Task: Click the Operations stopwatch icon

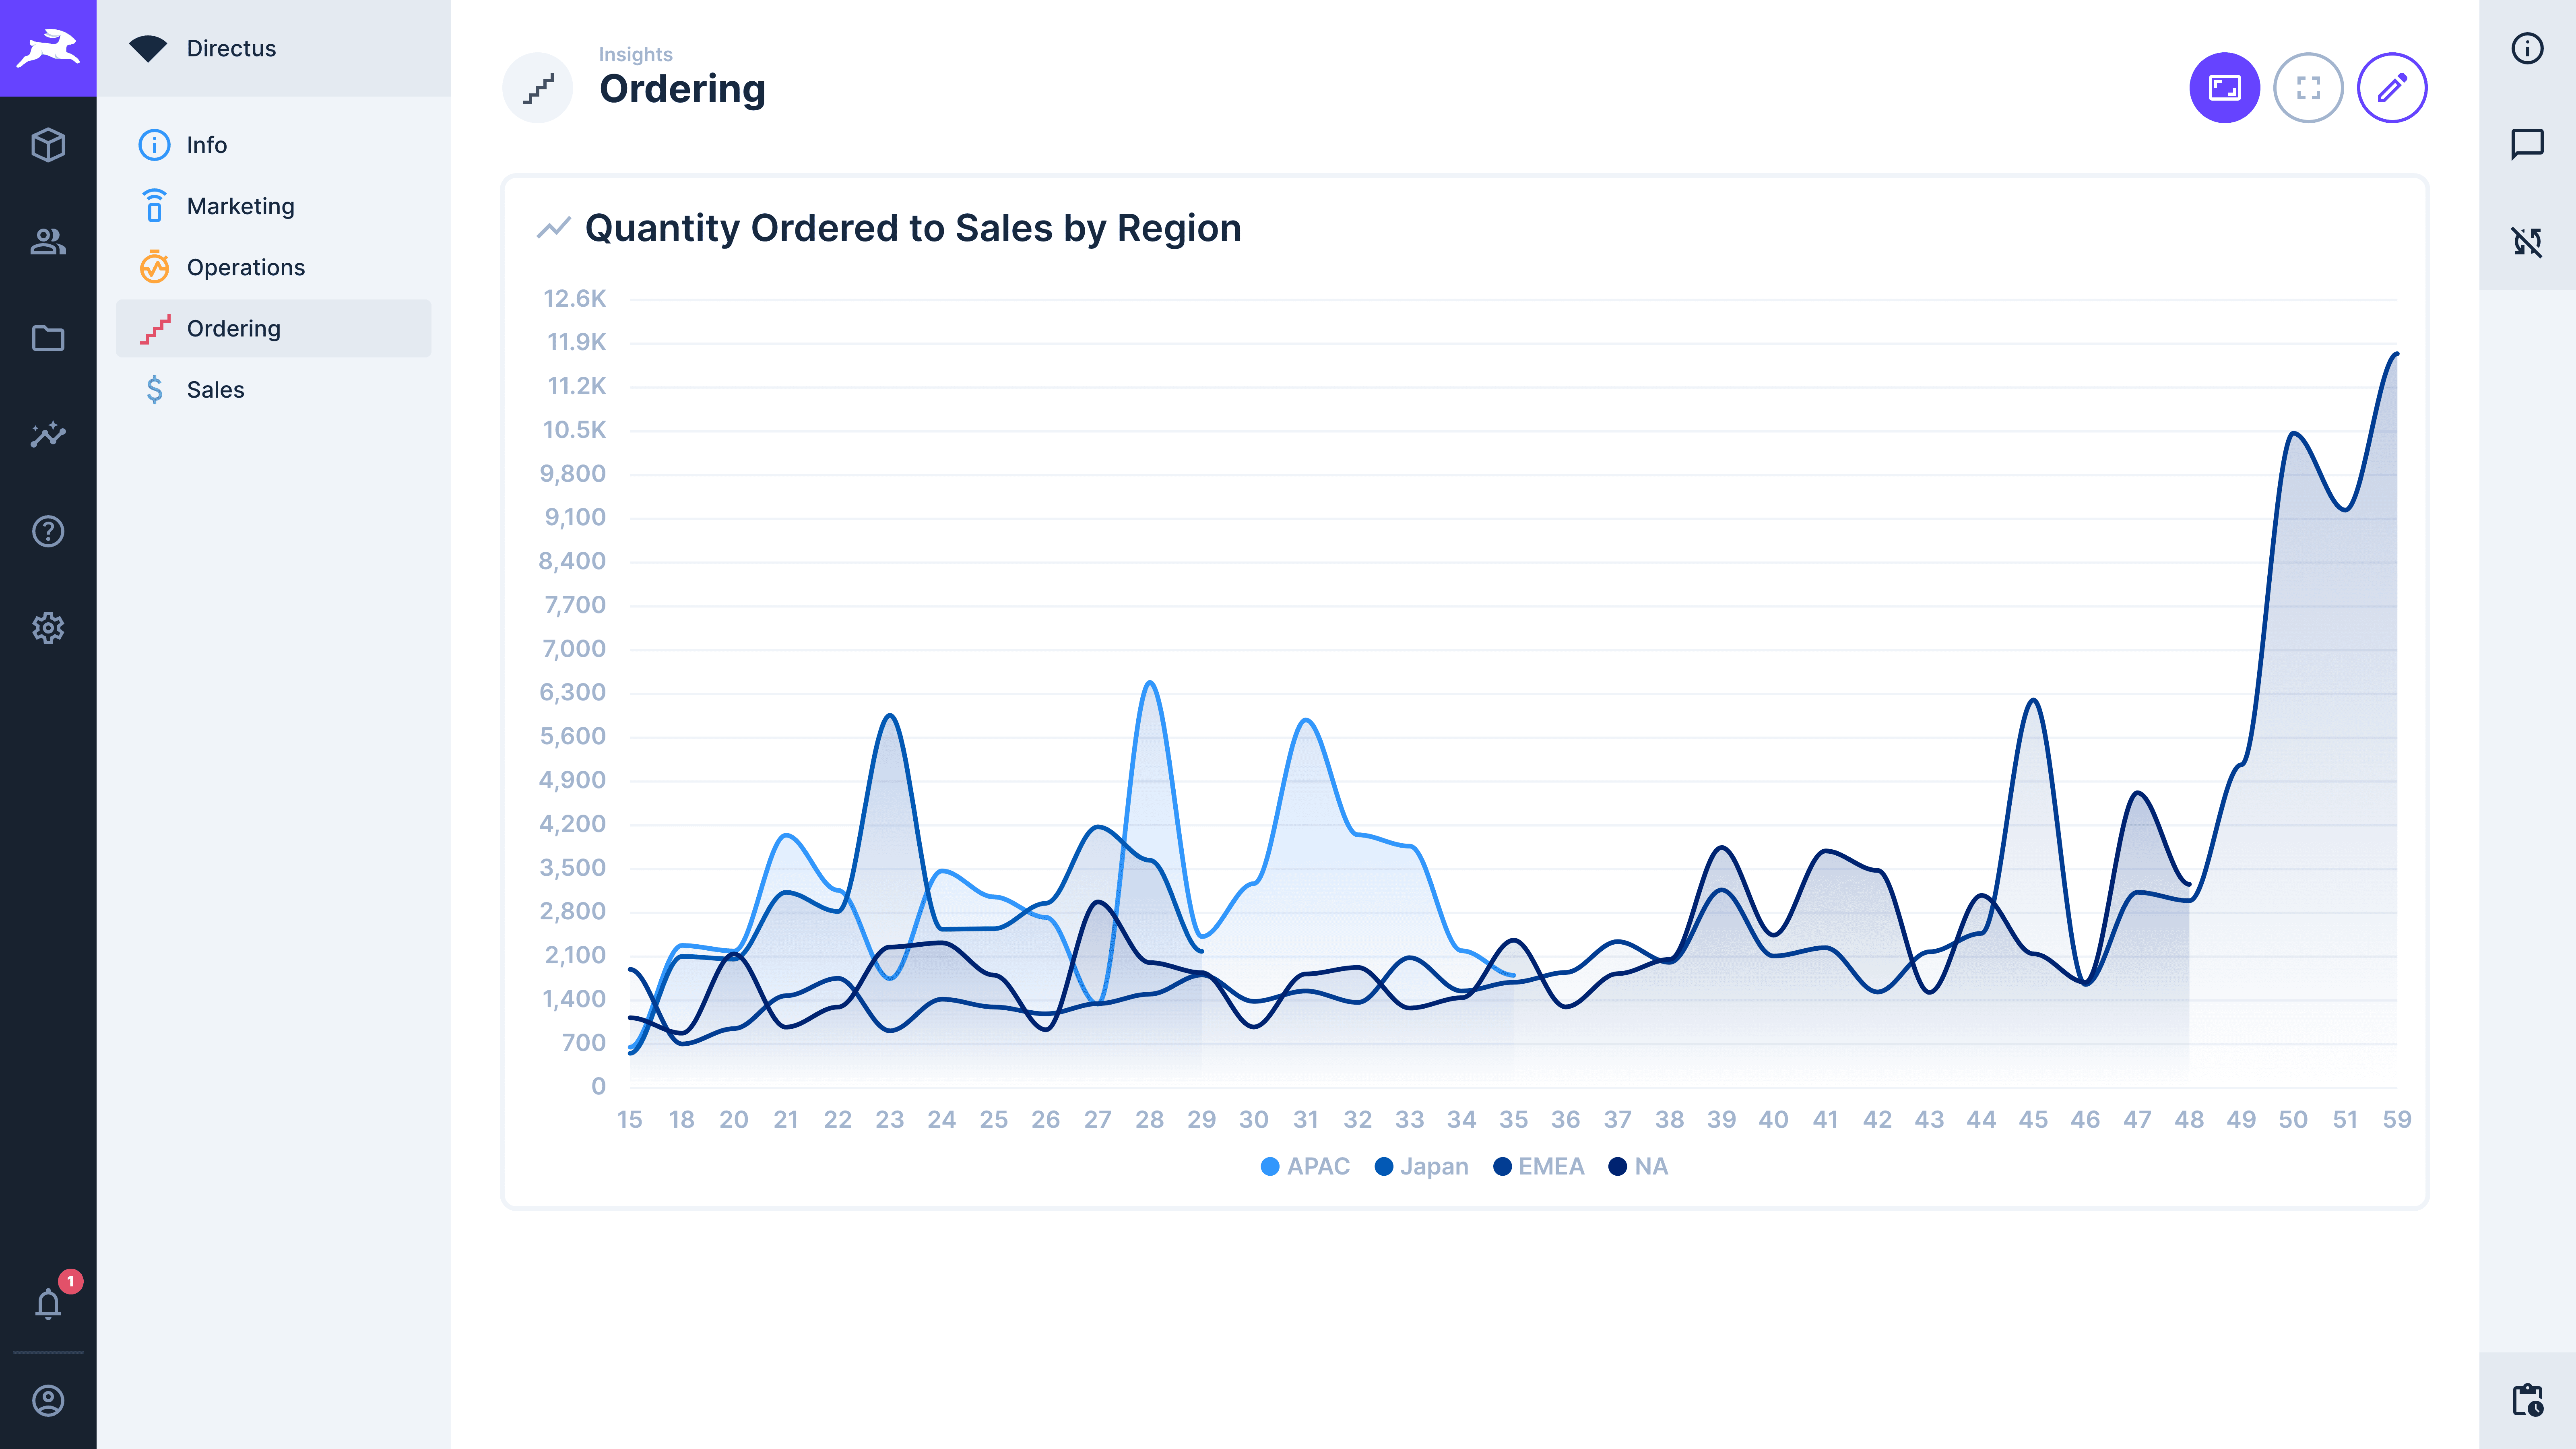Action: click(x=154, y=267)
